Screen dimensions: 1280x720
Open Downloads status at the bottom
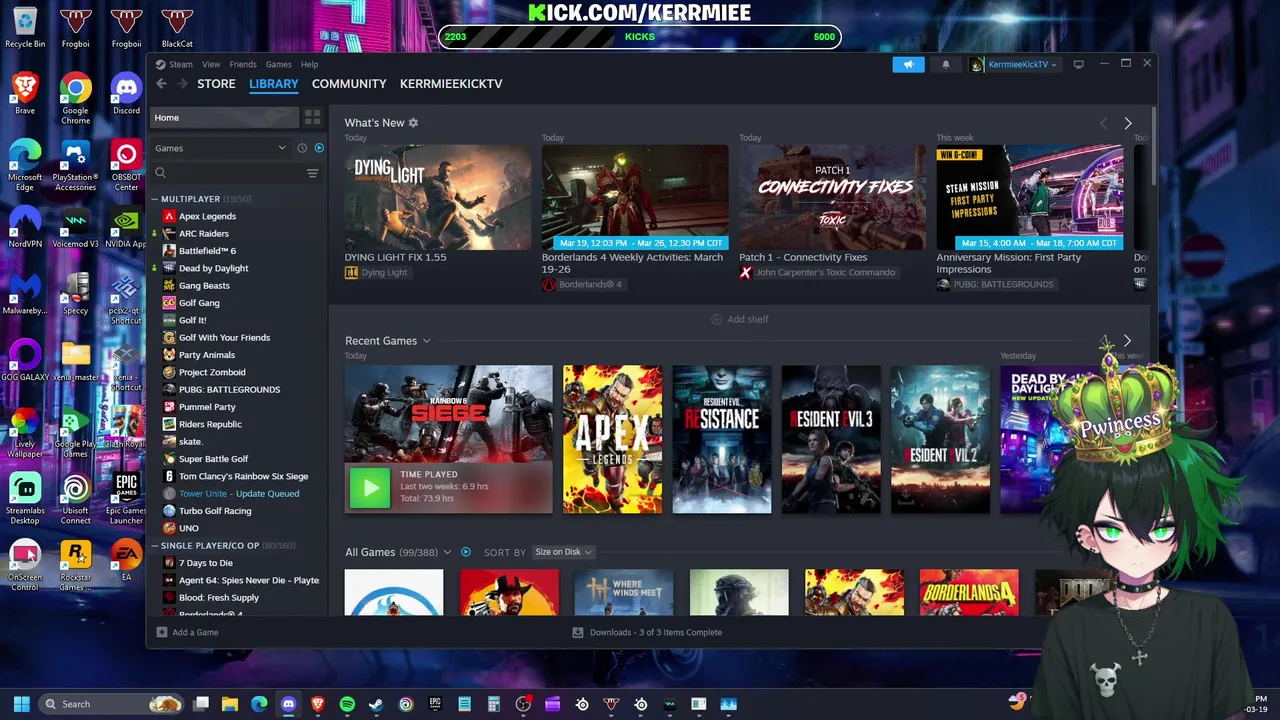coord(647,632)
